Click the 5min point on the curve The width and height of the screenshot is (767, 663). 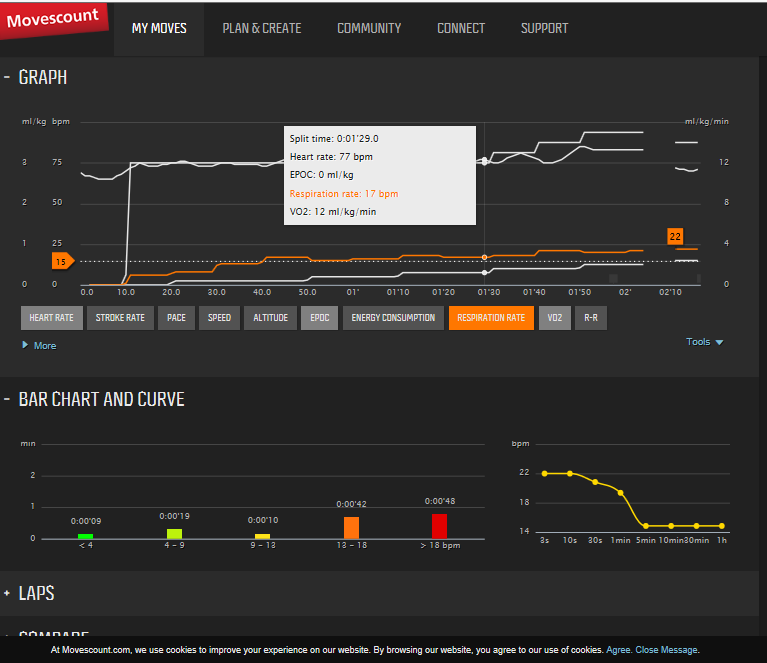[646, 526]
